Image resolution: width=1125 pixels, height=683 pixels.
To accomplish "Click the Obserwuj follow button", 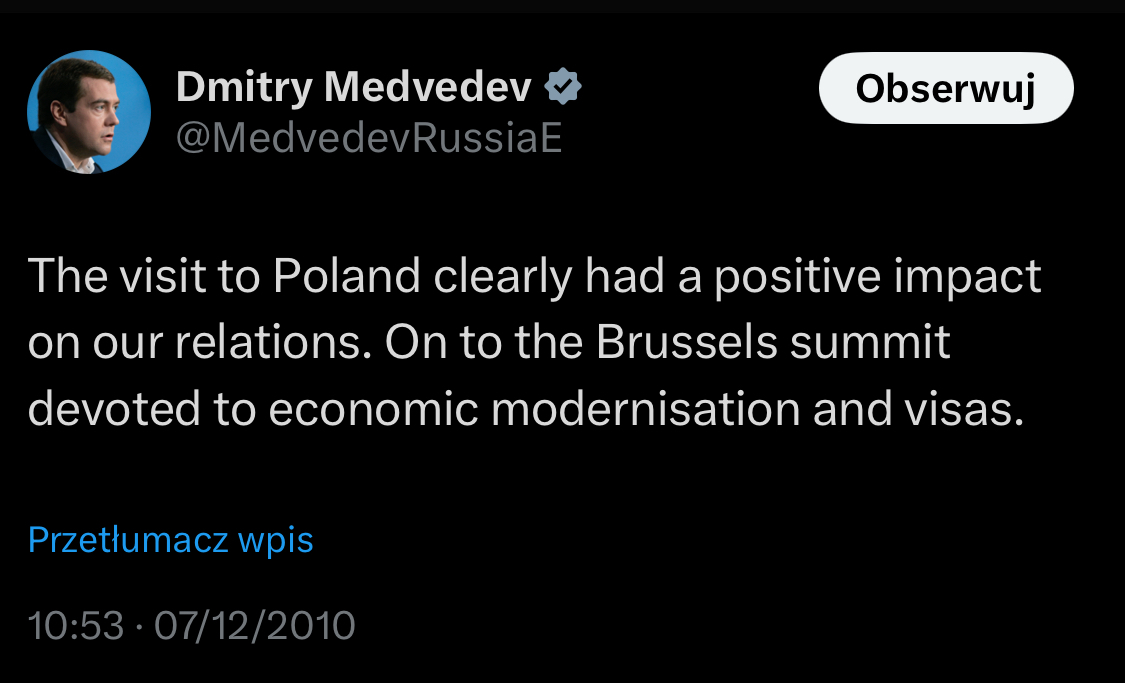I will click(945, 89).
